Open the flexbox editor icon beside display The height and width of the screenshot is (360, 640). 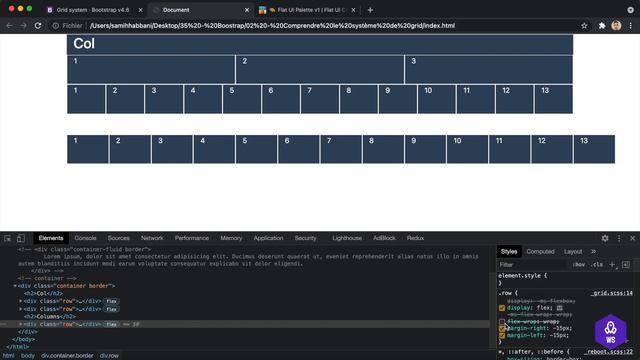560,308
